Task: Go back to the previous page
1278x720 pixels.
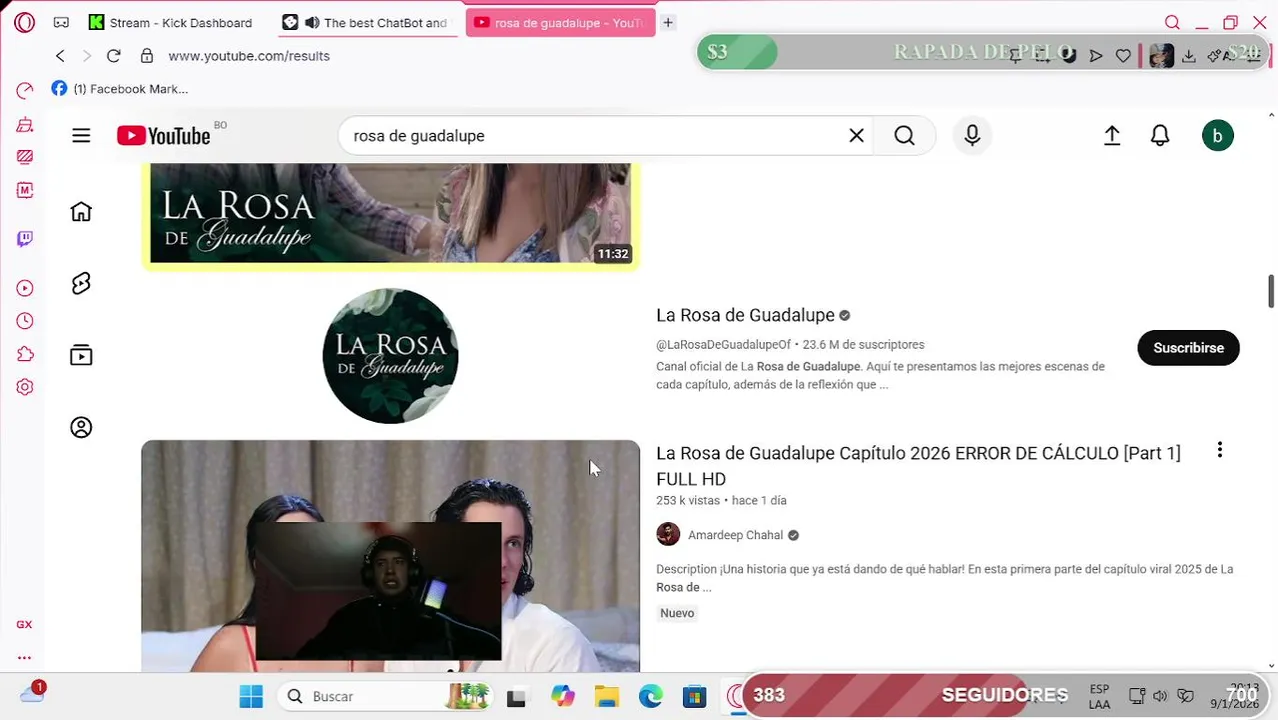Action: point(60,56)
